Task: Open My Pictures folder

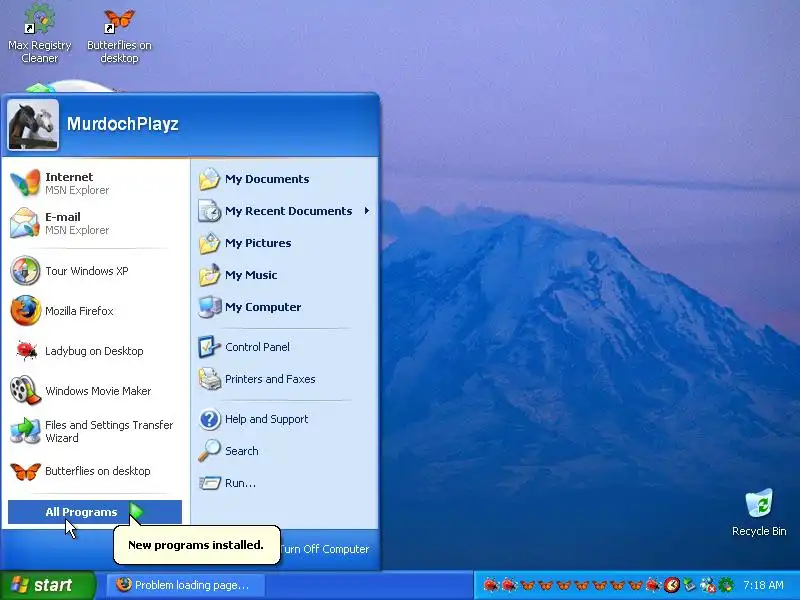Action: click(x=285, y=243)
